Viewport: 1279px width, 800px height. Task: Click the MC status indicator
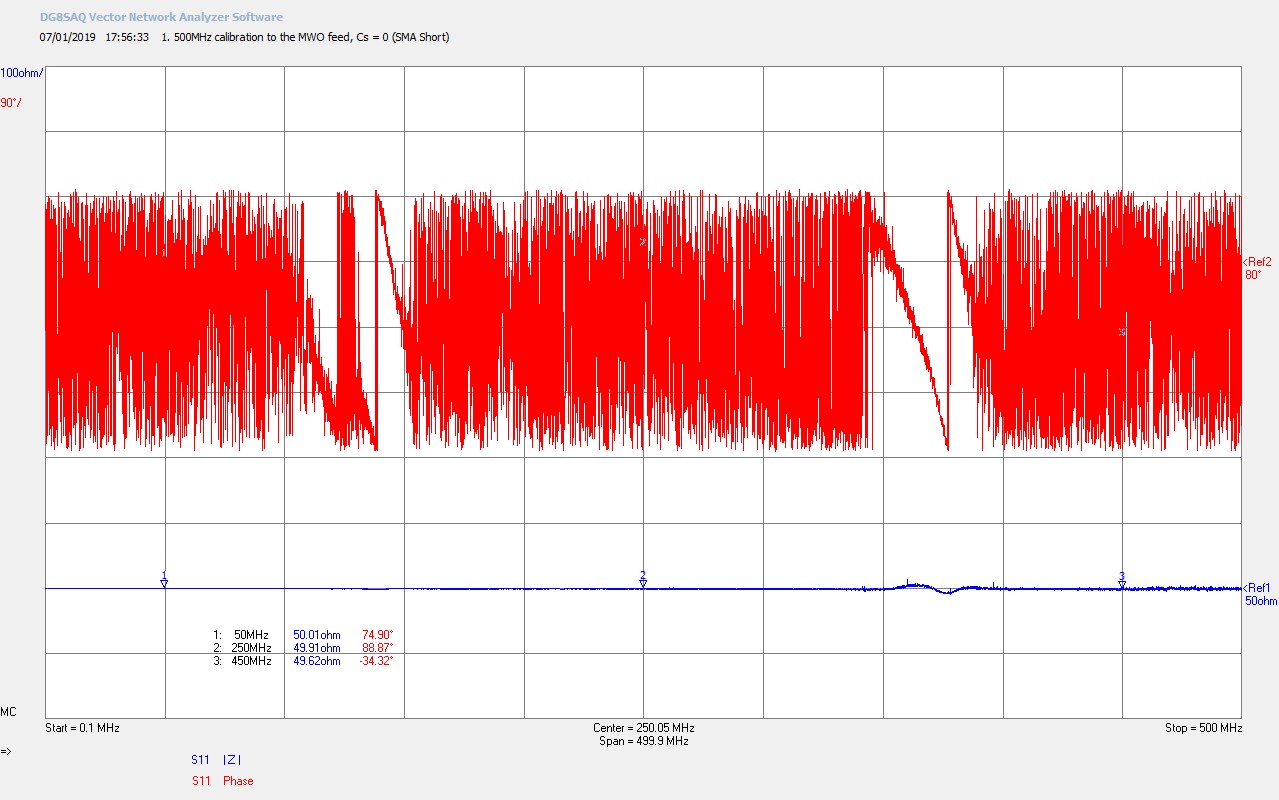8,712
